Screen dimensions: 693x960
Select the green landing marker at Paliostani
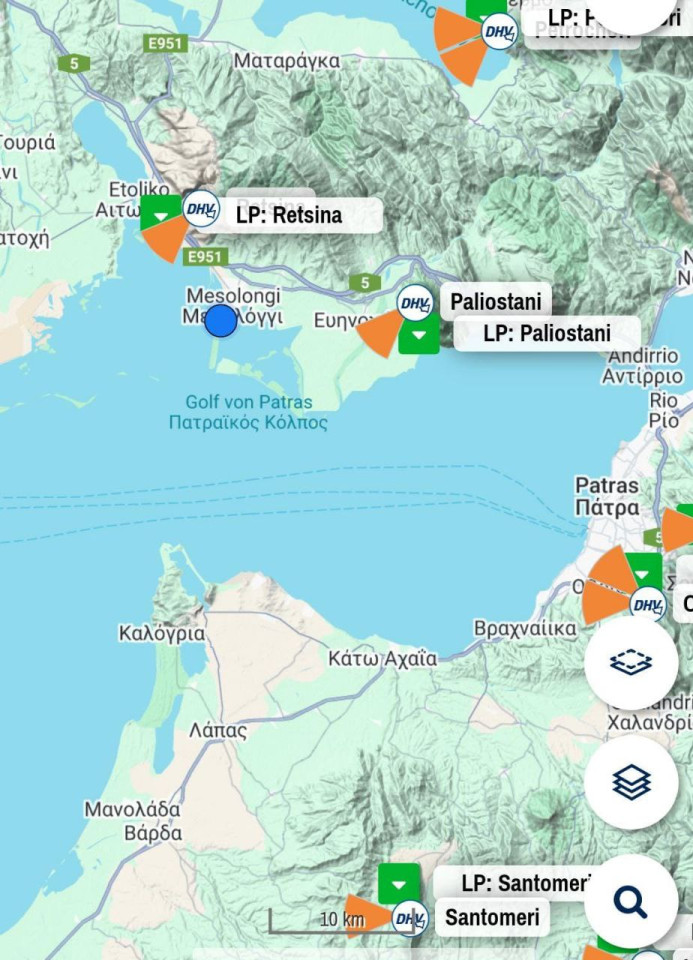pos(419,334)
